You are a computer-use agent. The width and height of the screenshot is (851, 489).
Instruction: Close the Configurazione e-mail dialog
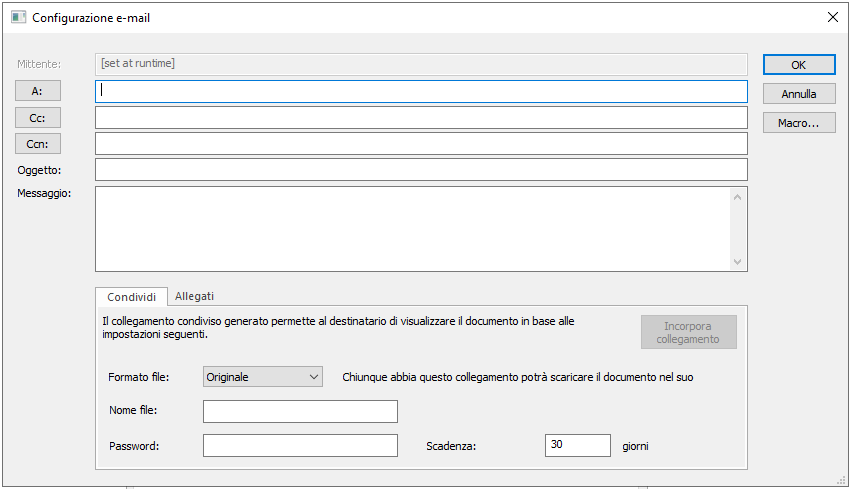tap(832, 17)
